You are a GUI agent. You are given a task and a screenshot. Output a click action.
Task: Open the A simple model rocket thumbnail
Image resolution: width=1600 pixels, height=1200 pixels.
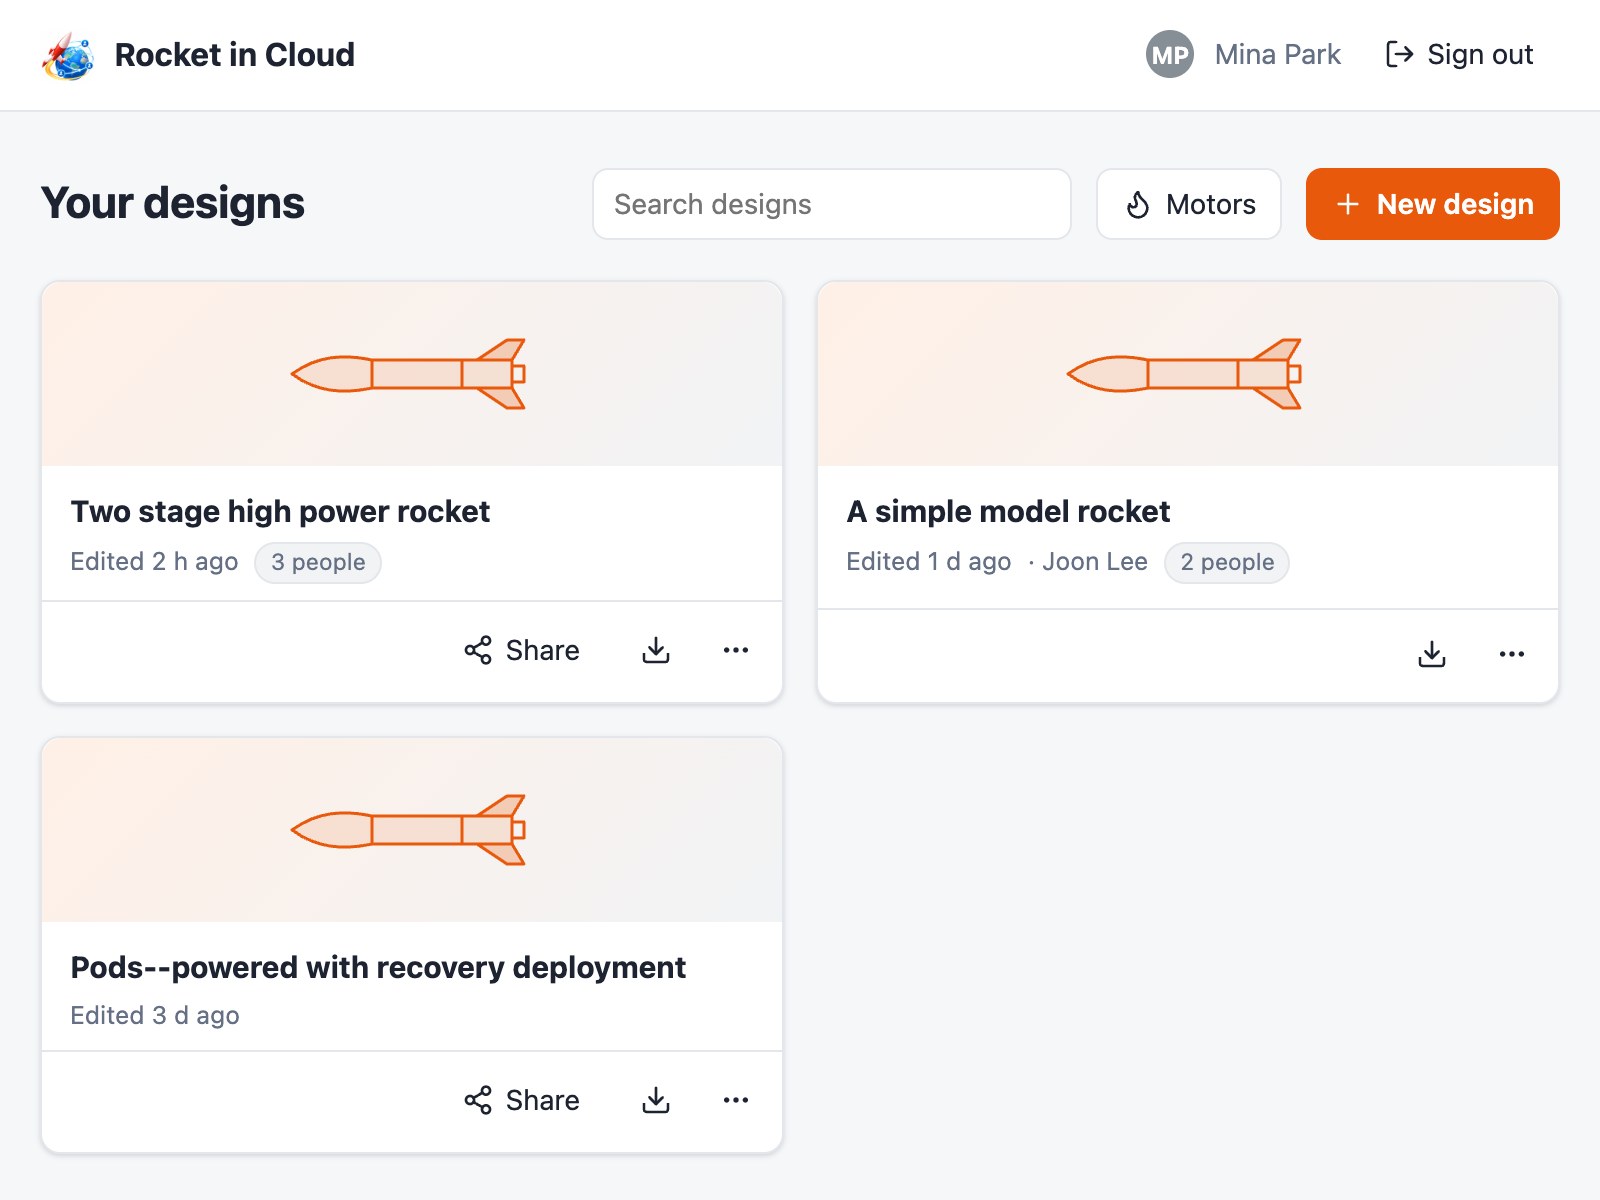click(1188, 374)
